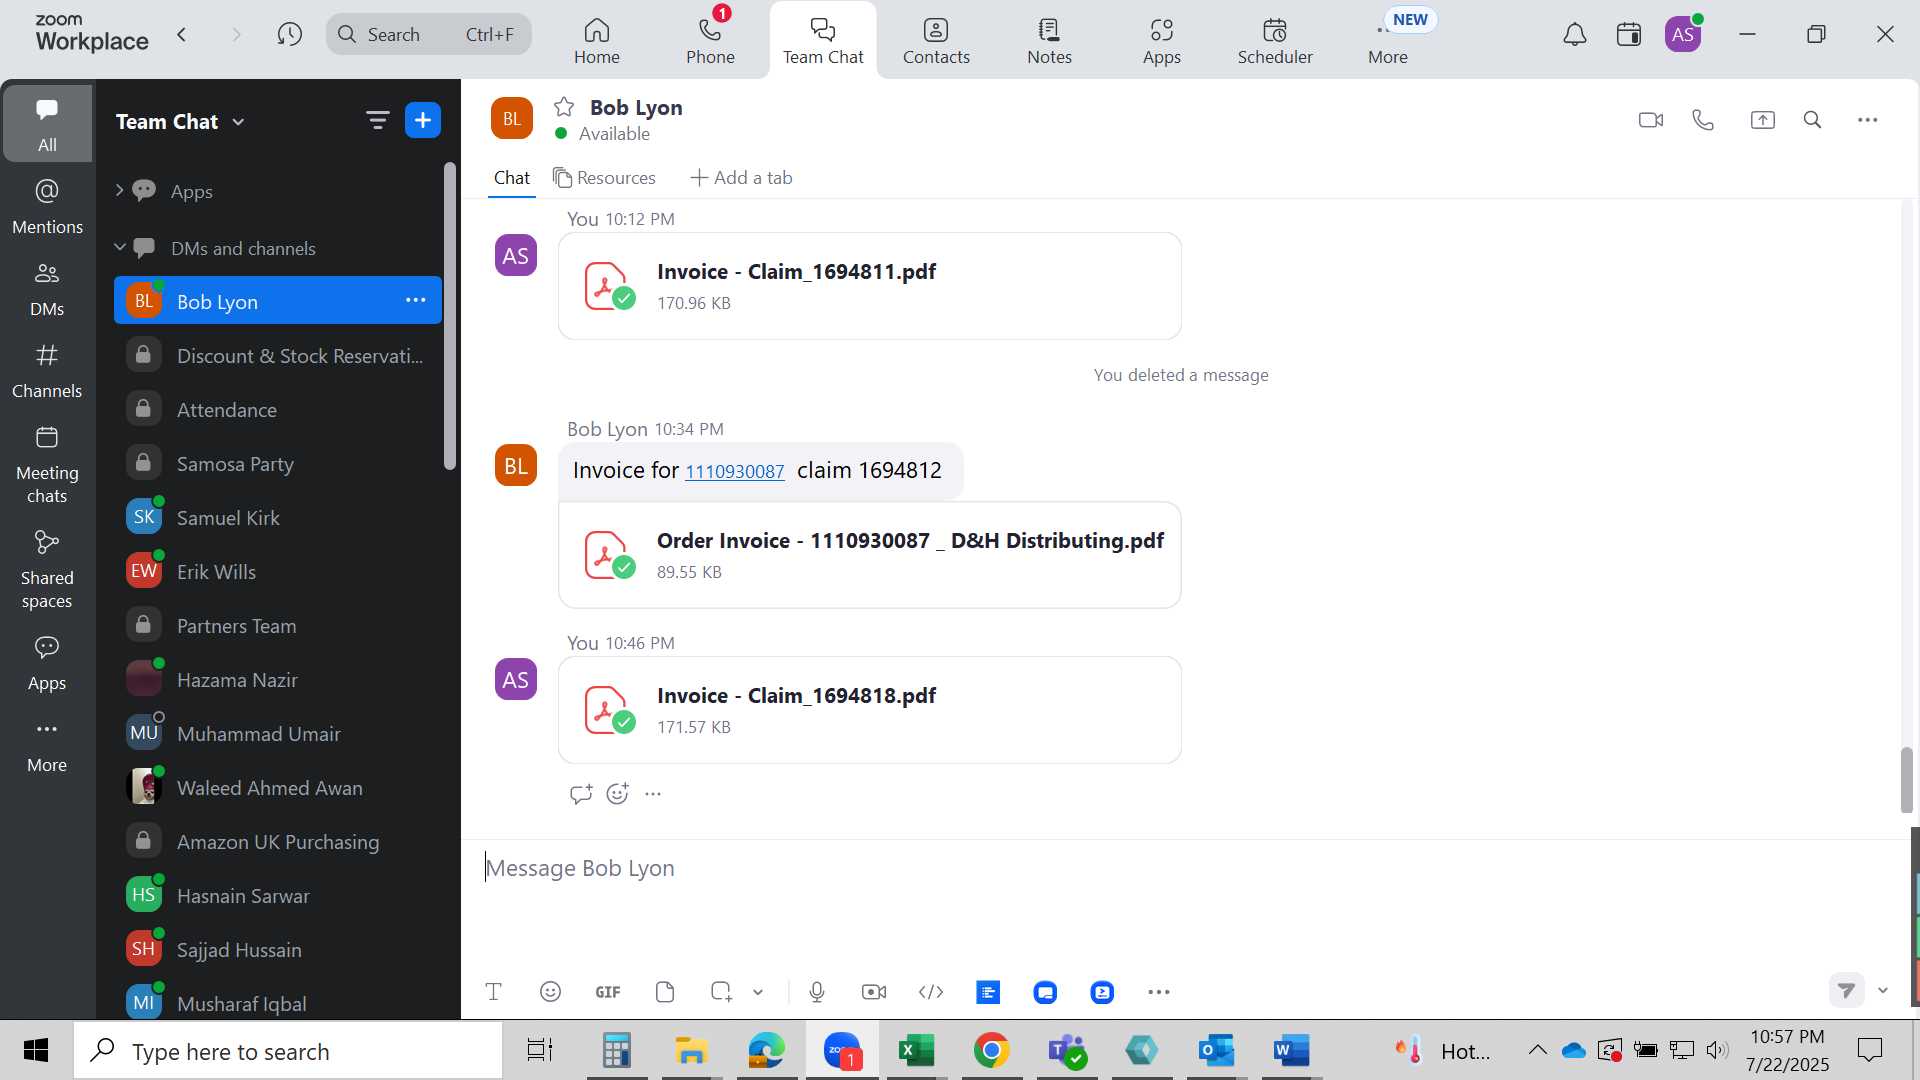Start a video meeting with Bob Lyon

tap(1650, 120)
